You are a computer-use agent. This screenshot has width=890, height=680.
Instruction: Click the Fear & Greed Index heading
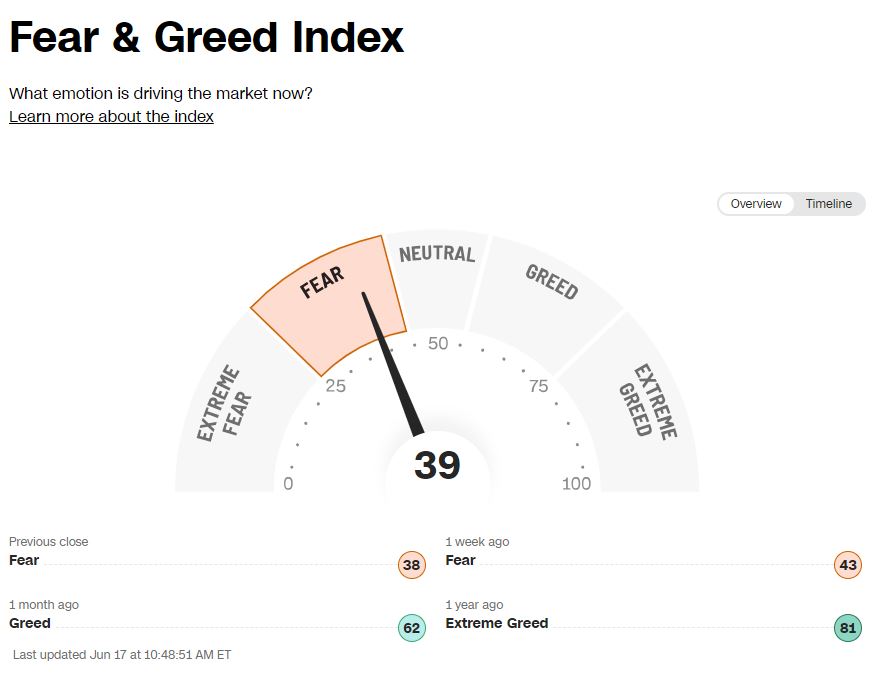click(207, 38)
